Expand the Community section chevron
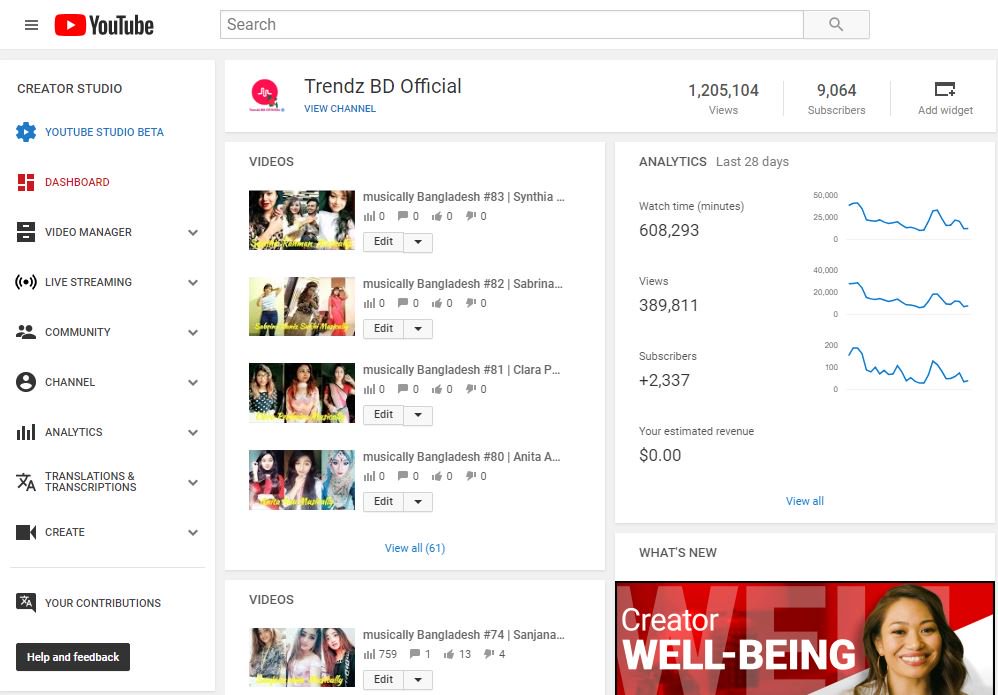This screenshot has height=695, width=998. pos(193,332)
